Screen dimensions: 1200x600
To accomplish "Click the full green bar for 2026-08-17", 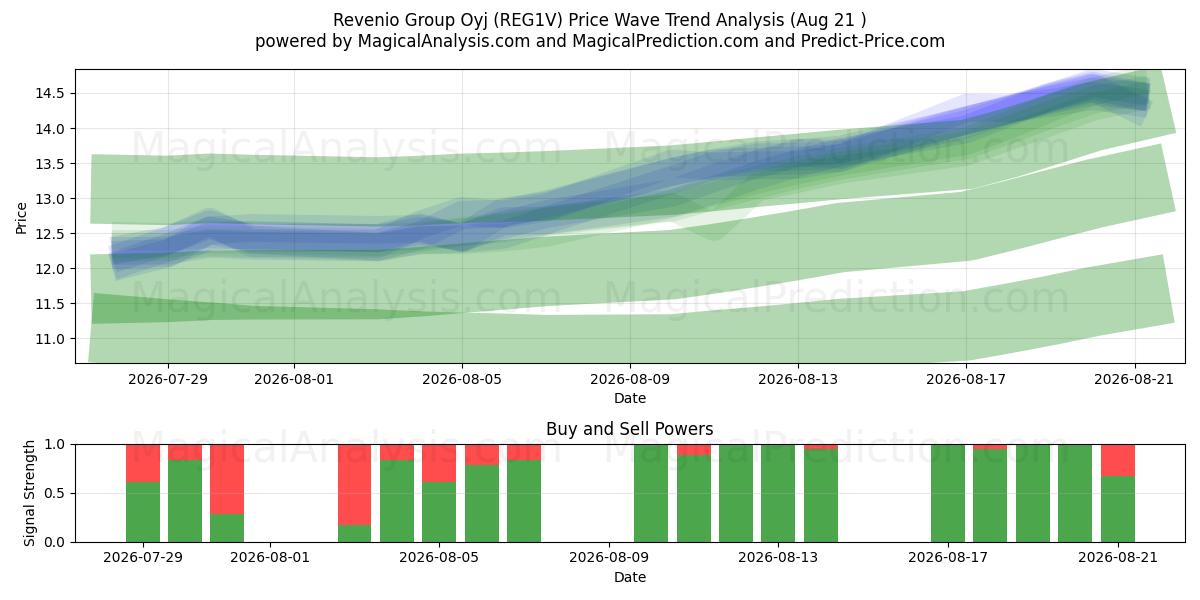I will 948,493.
